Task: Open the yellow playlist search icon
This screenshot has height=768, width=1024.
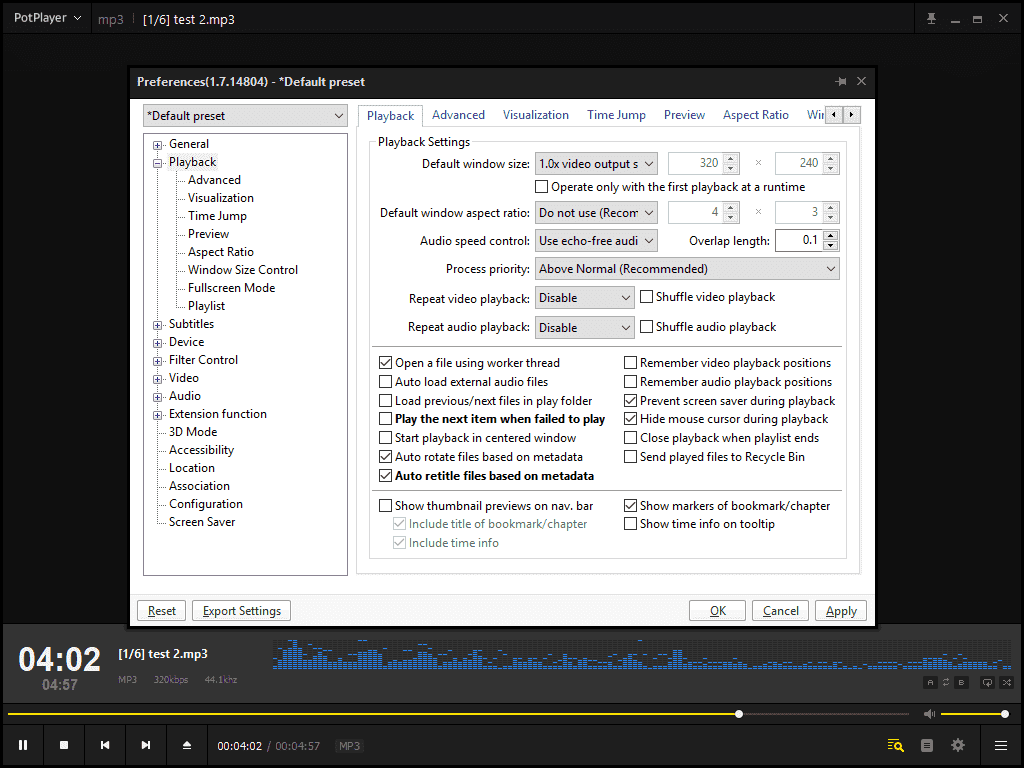Action: click(x=895, y=745)
